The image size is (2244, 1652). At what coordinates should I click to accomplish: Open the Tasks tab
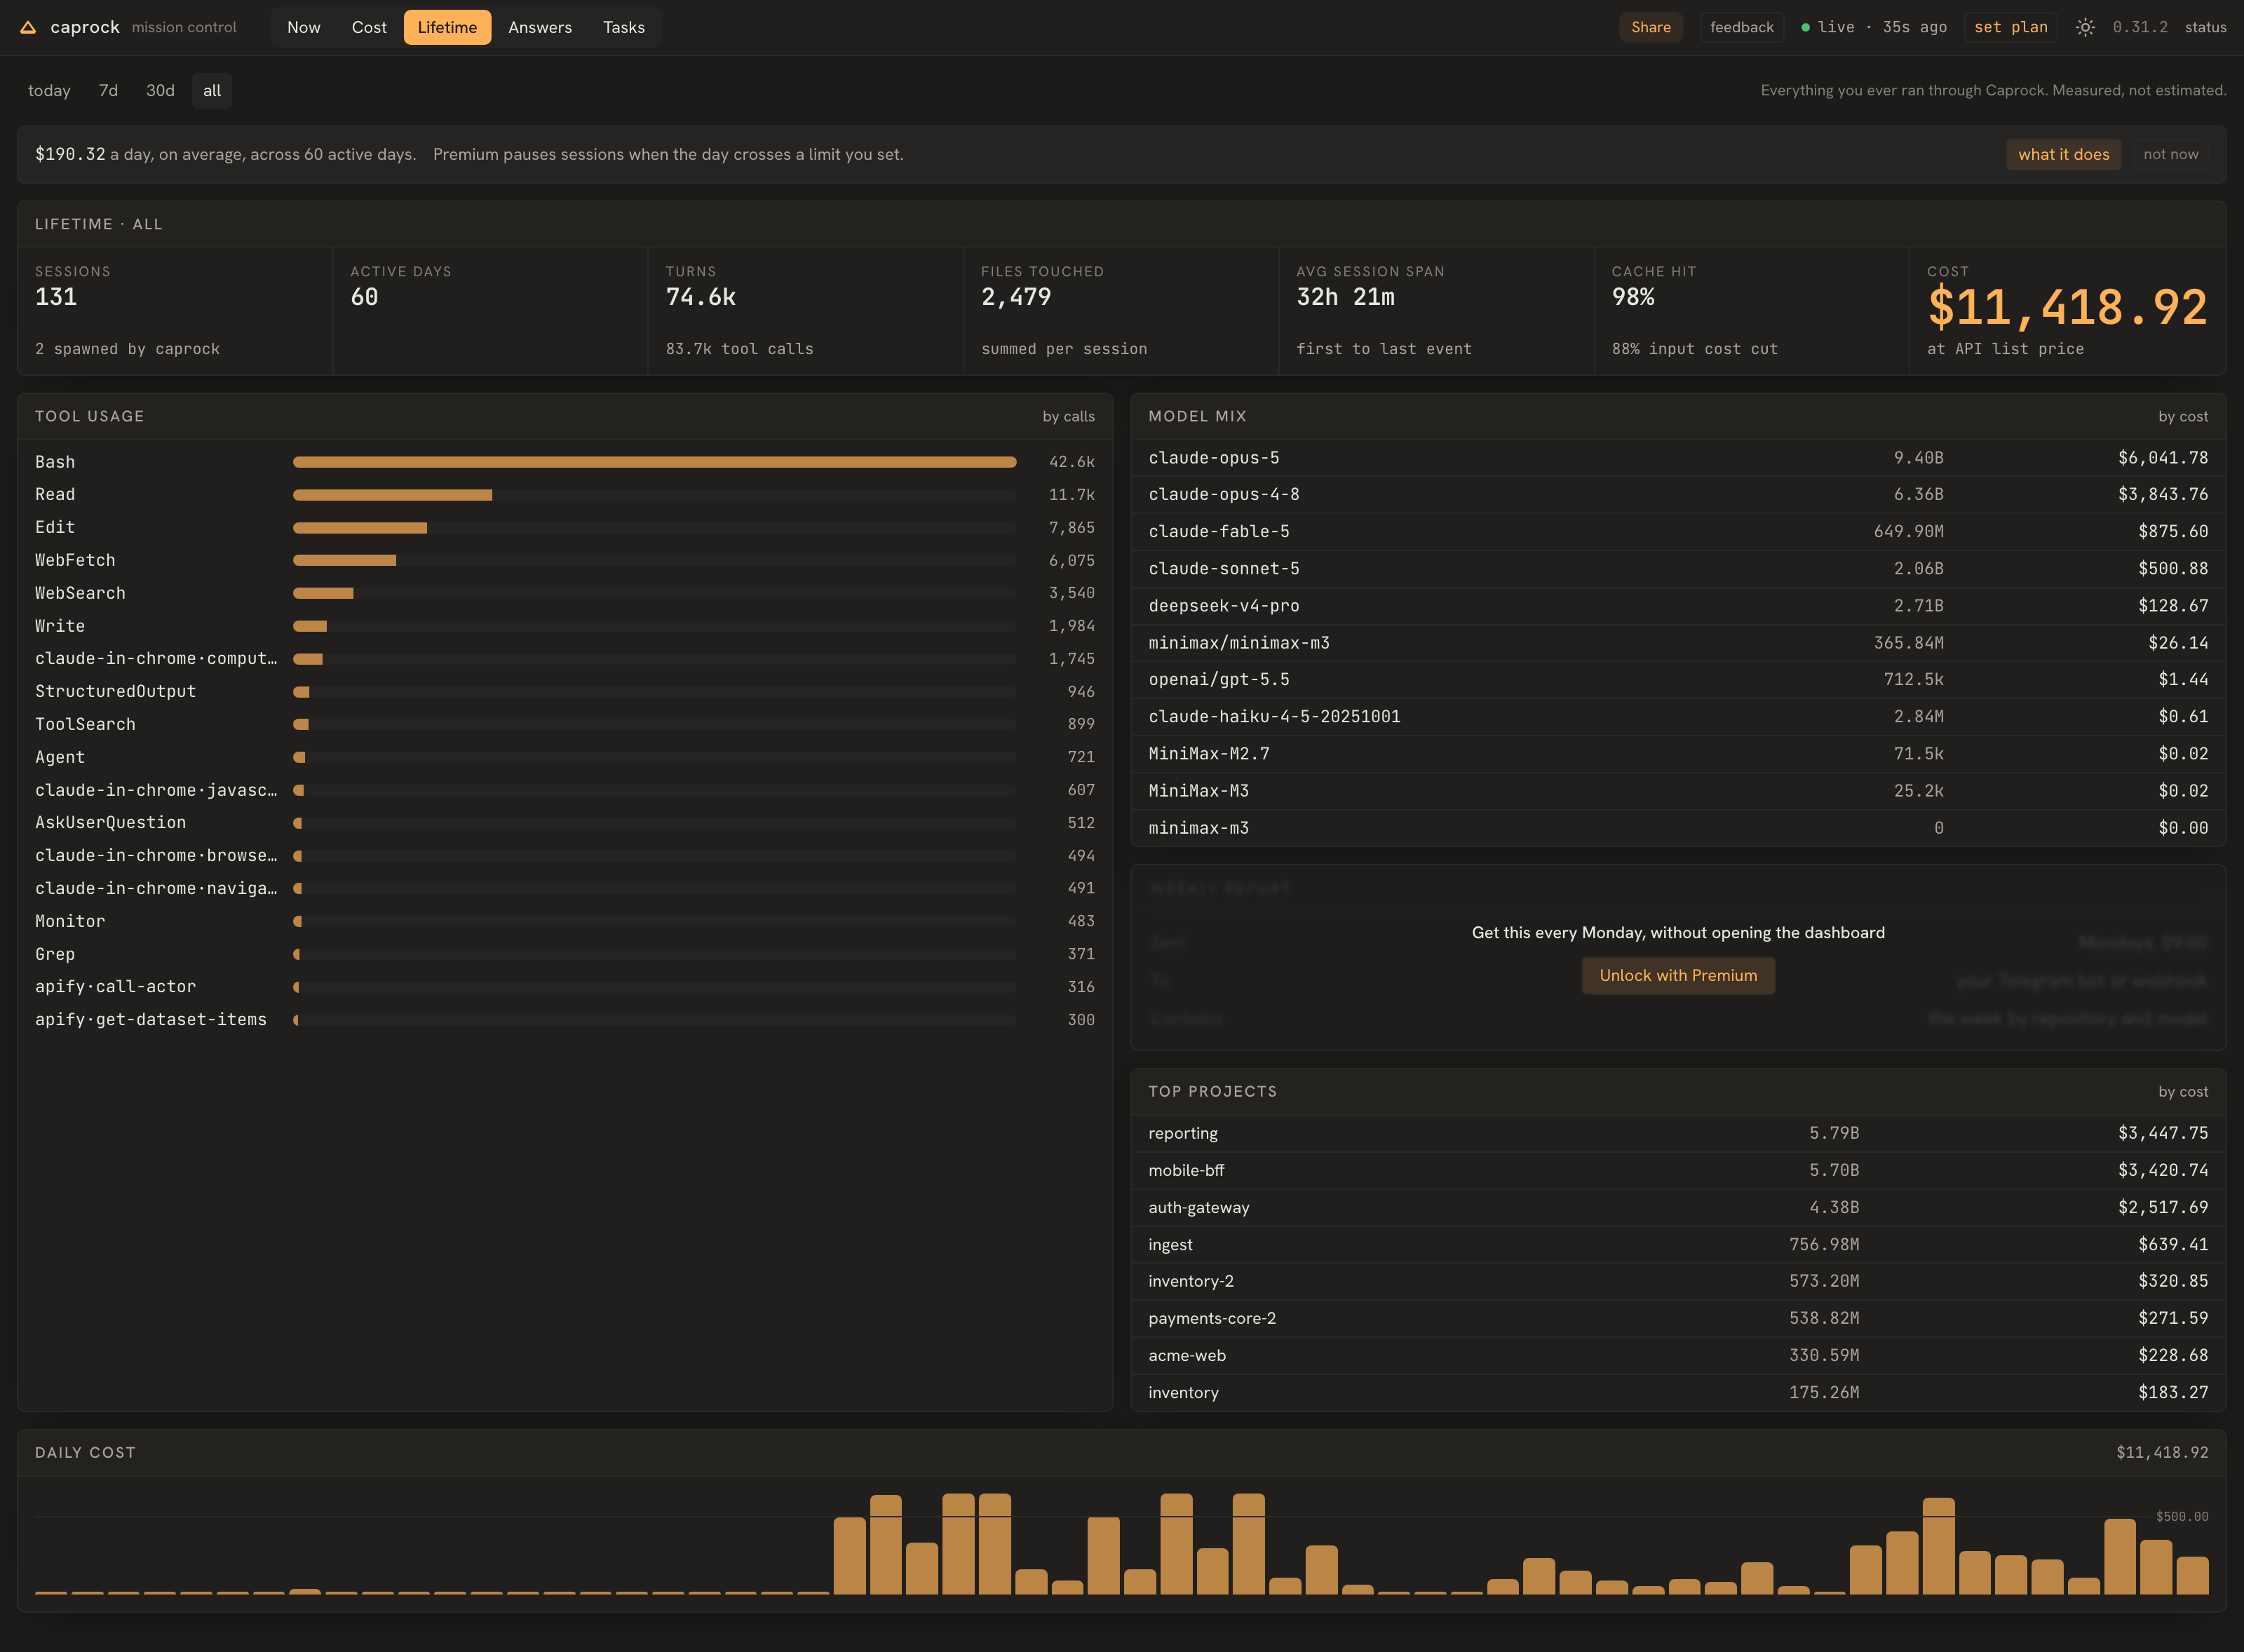pos(624,27)
